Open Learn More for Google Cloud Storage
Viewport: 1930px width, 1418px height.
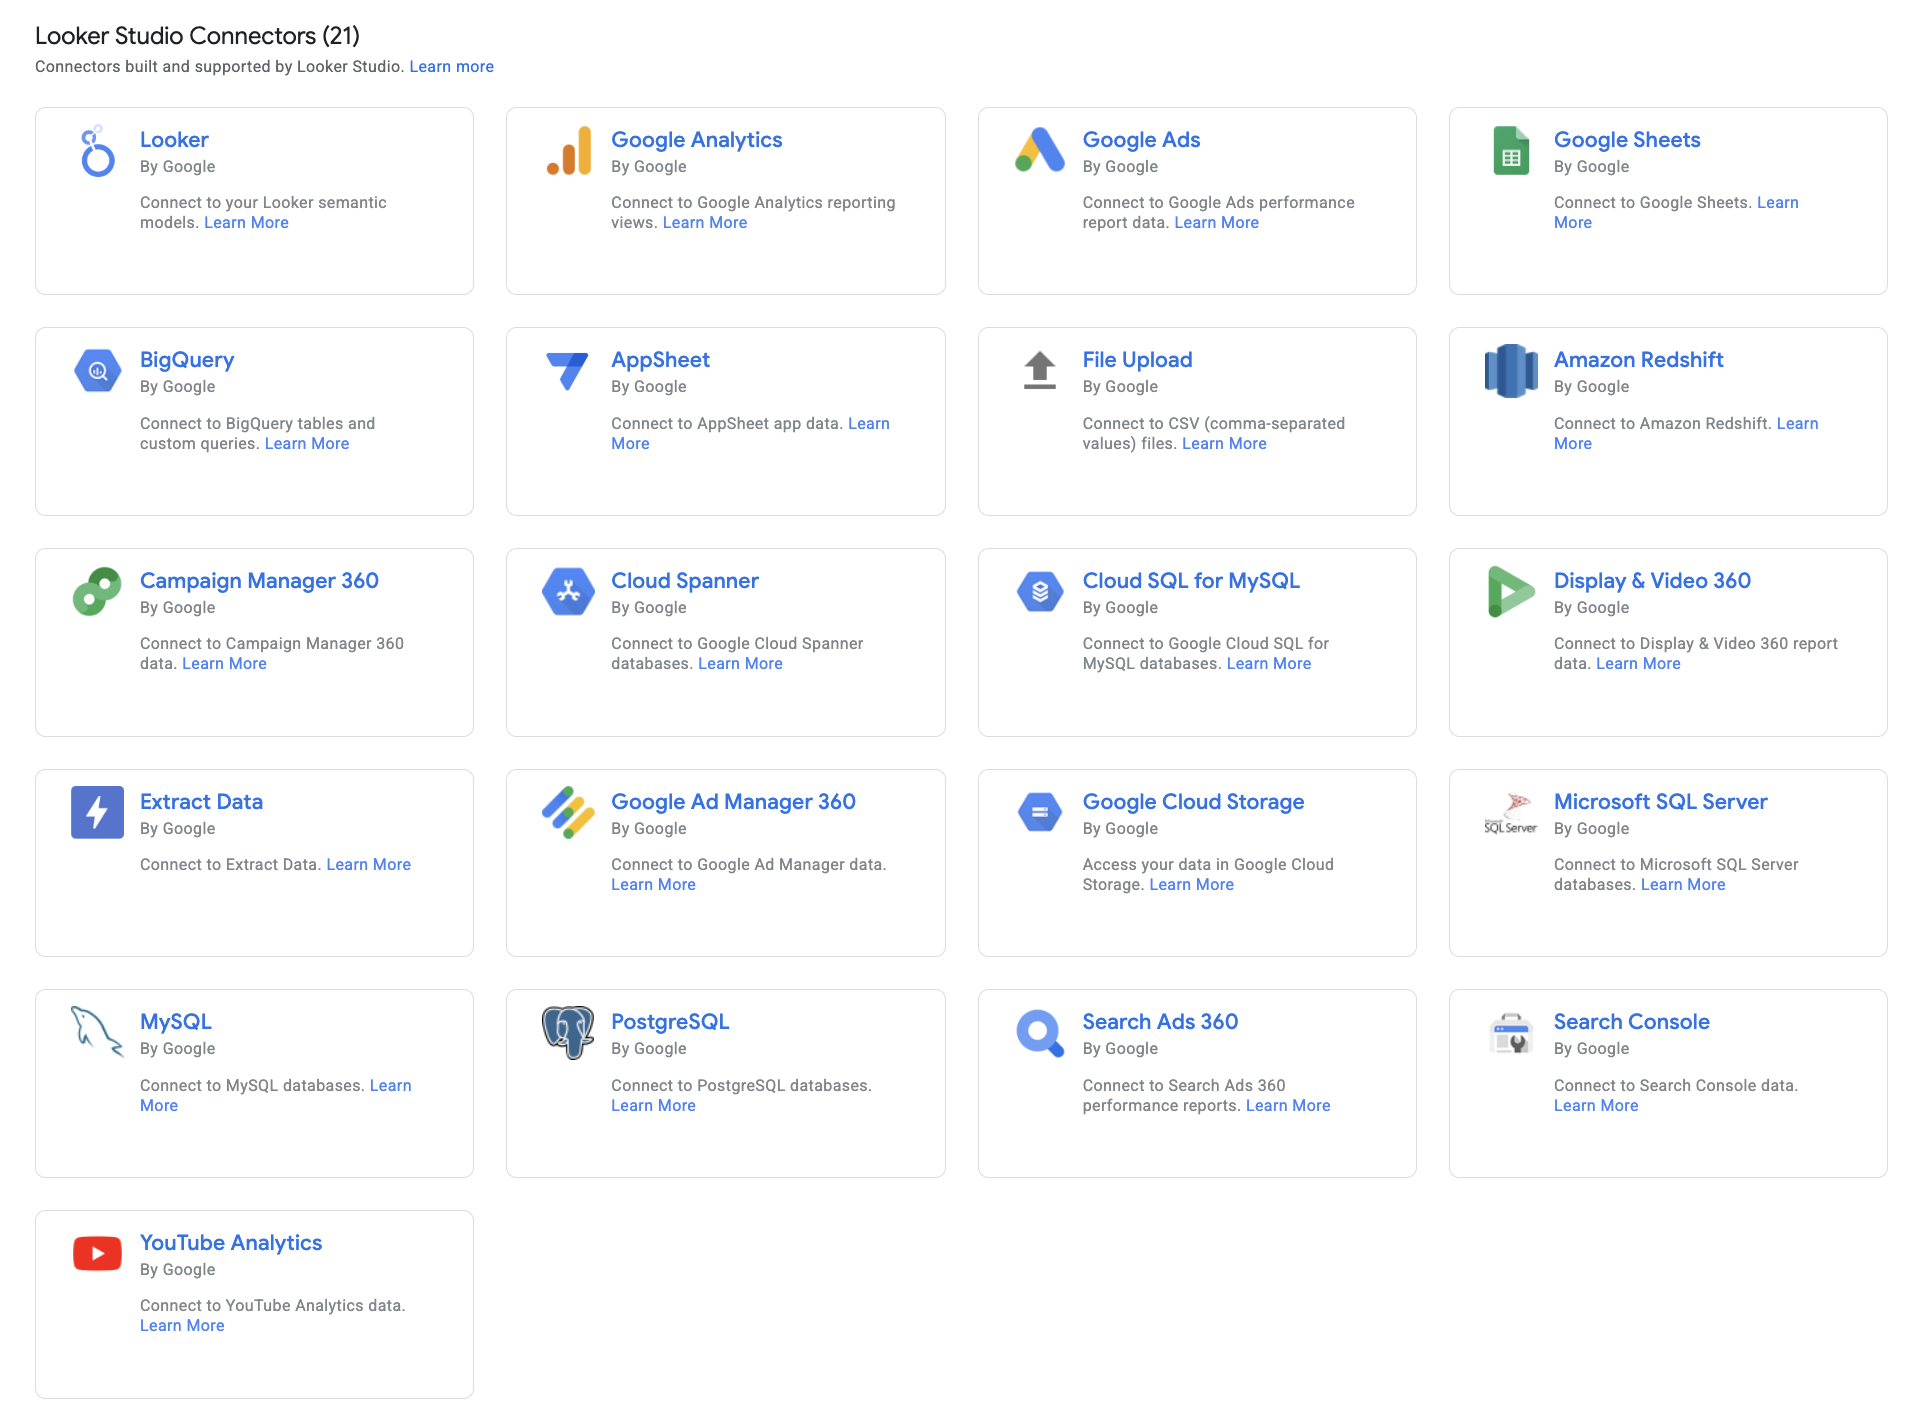(x=1191, y=884)
